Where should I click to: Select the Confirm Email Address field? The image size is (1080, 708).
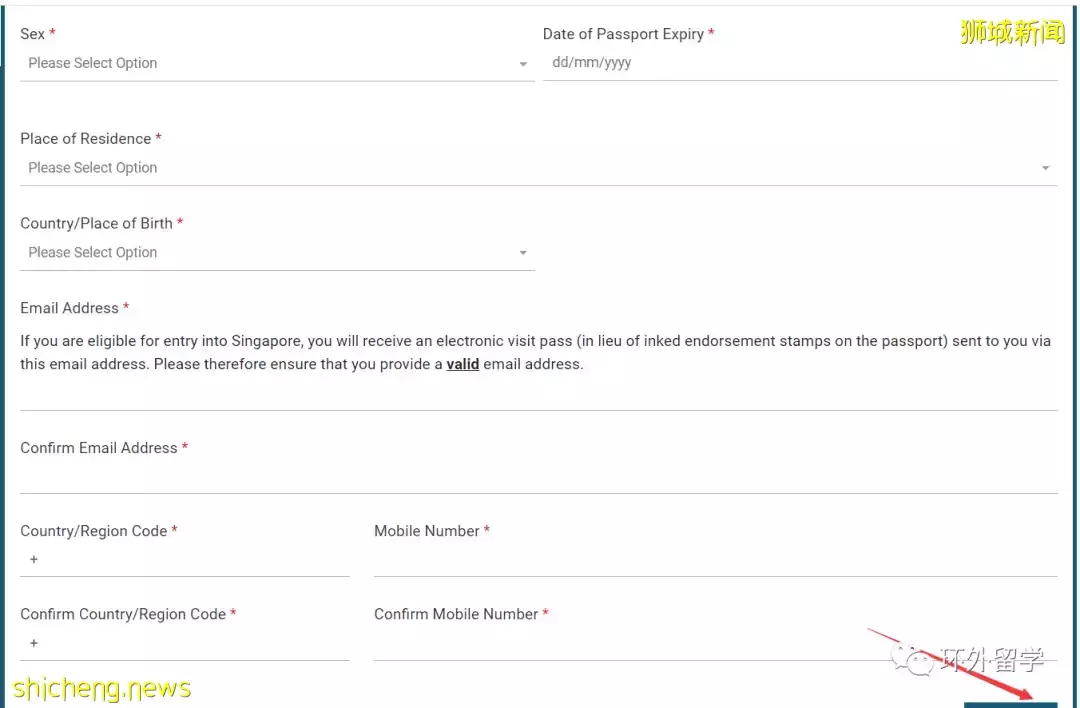coord(538,479)
